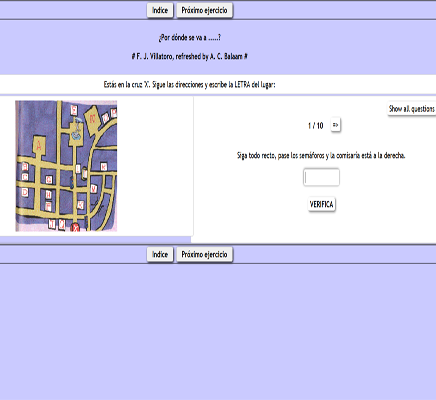Screen dimensions: 436x400
Task: Click the letter B marker on map
Action: pos(25,167)
